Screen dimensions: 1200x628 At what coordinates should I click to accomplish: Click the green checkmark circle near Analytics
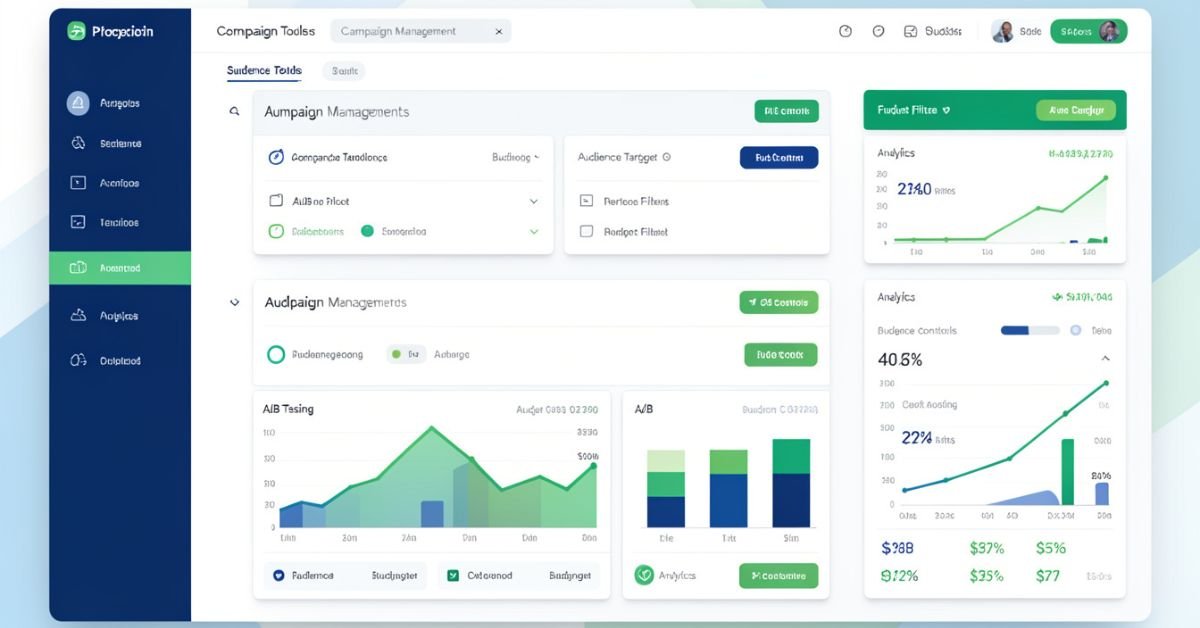tap(644, 575)
